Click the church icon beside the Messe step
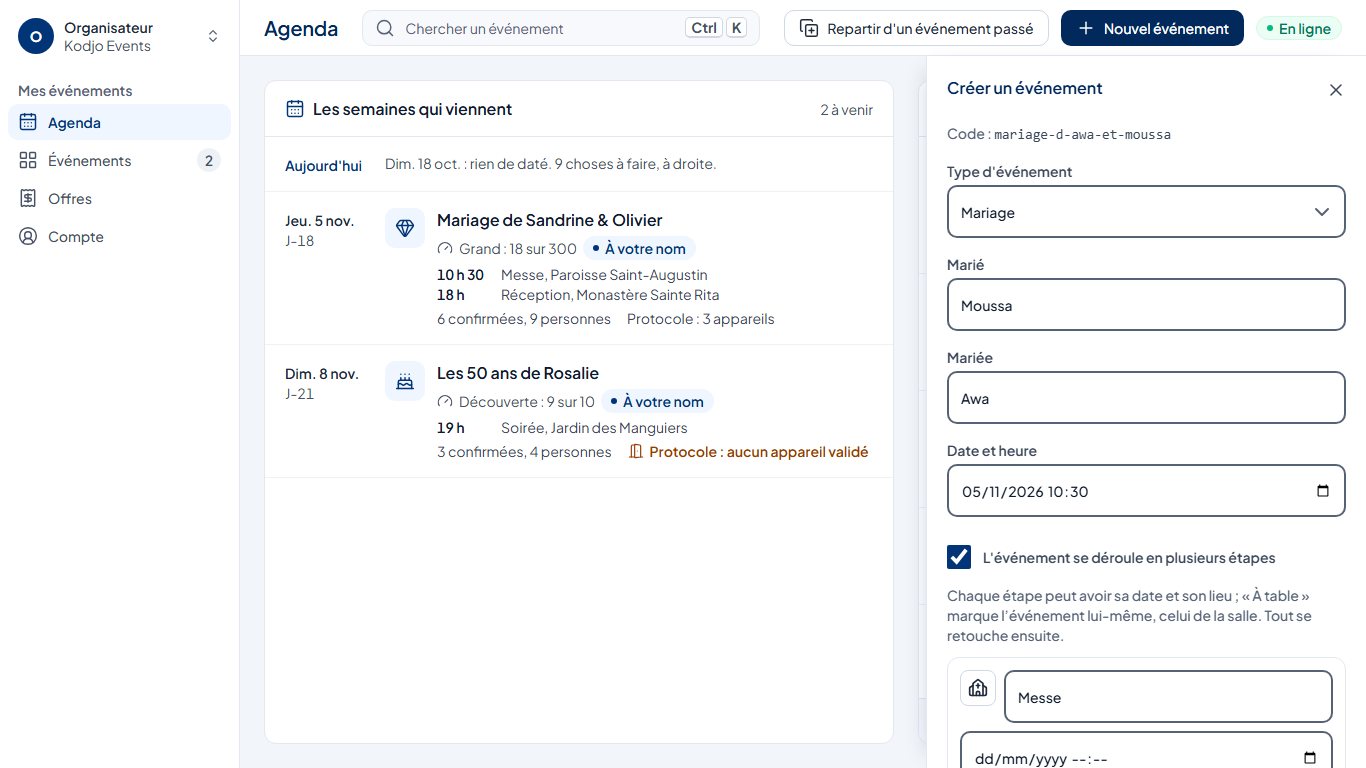 click(x=978, y=688)
